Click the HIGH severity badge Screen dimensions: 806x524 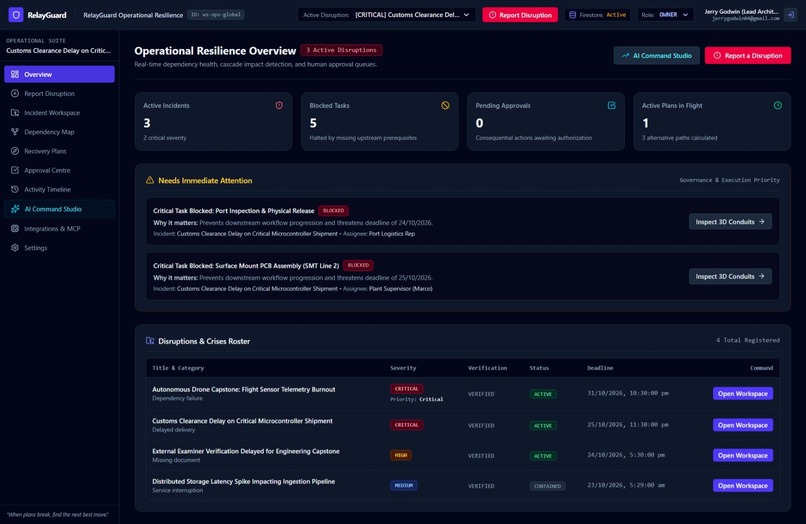[x=400, y=455]
